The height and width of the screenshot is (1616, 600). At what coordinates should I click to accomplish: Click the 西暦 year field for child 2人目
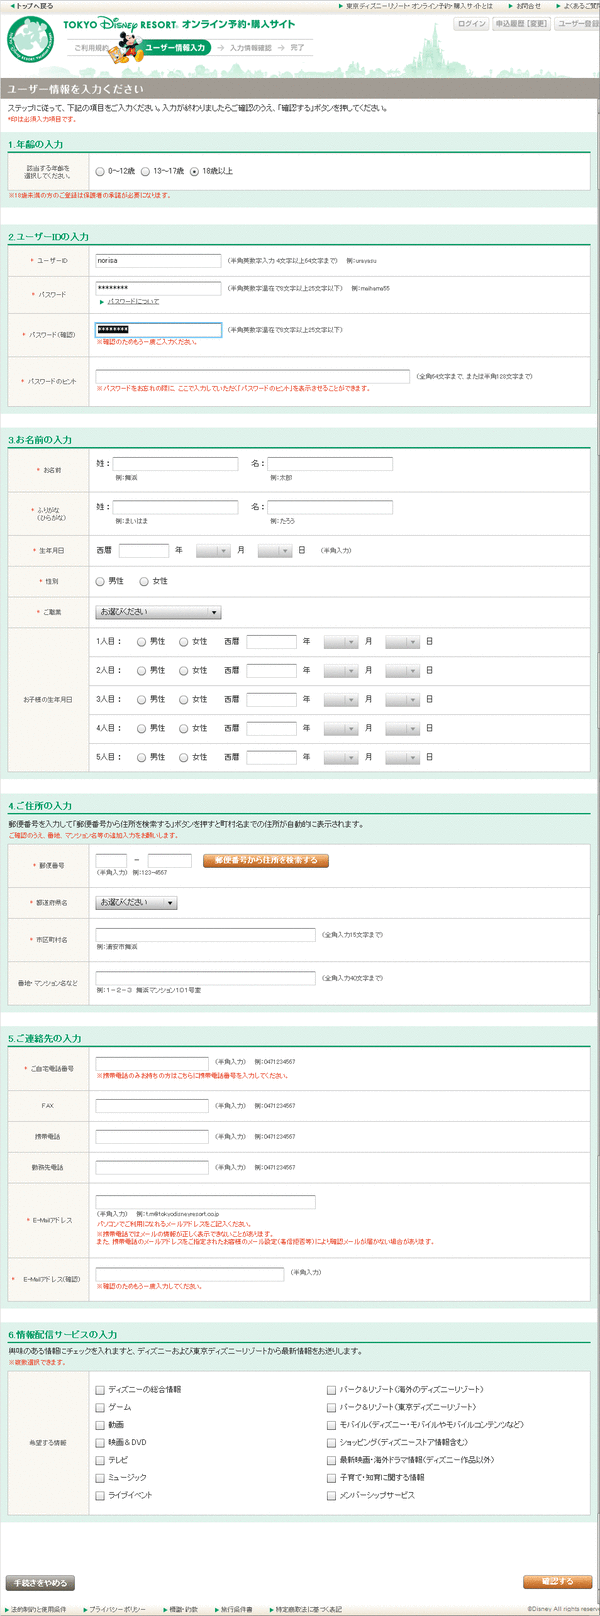[x=271, y=671]
